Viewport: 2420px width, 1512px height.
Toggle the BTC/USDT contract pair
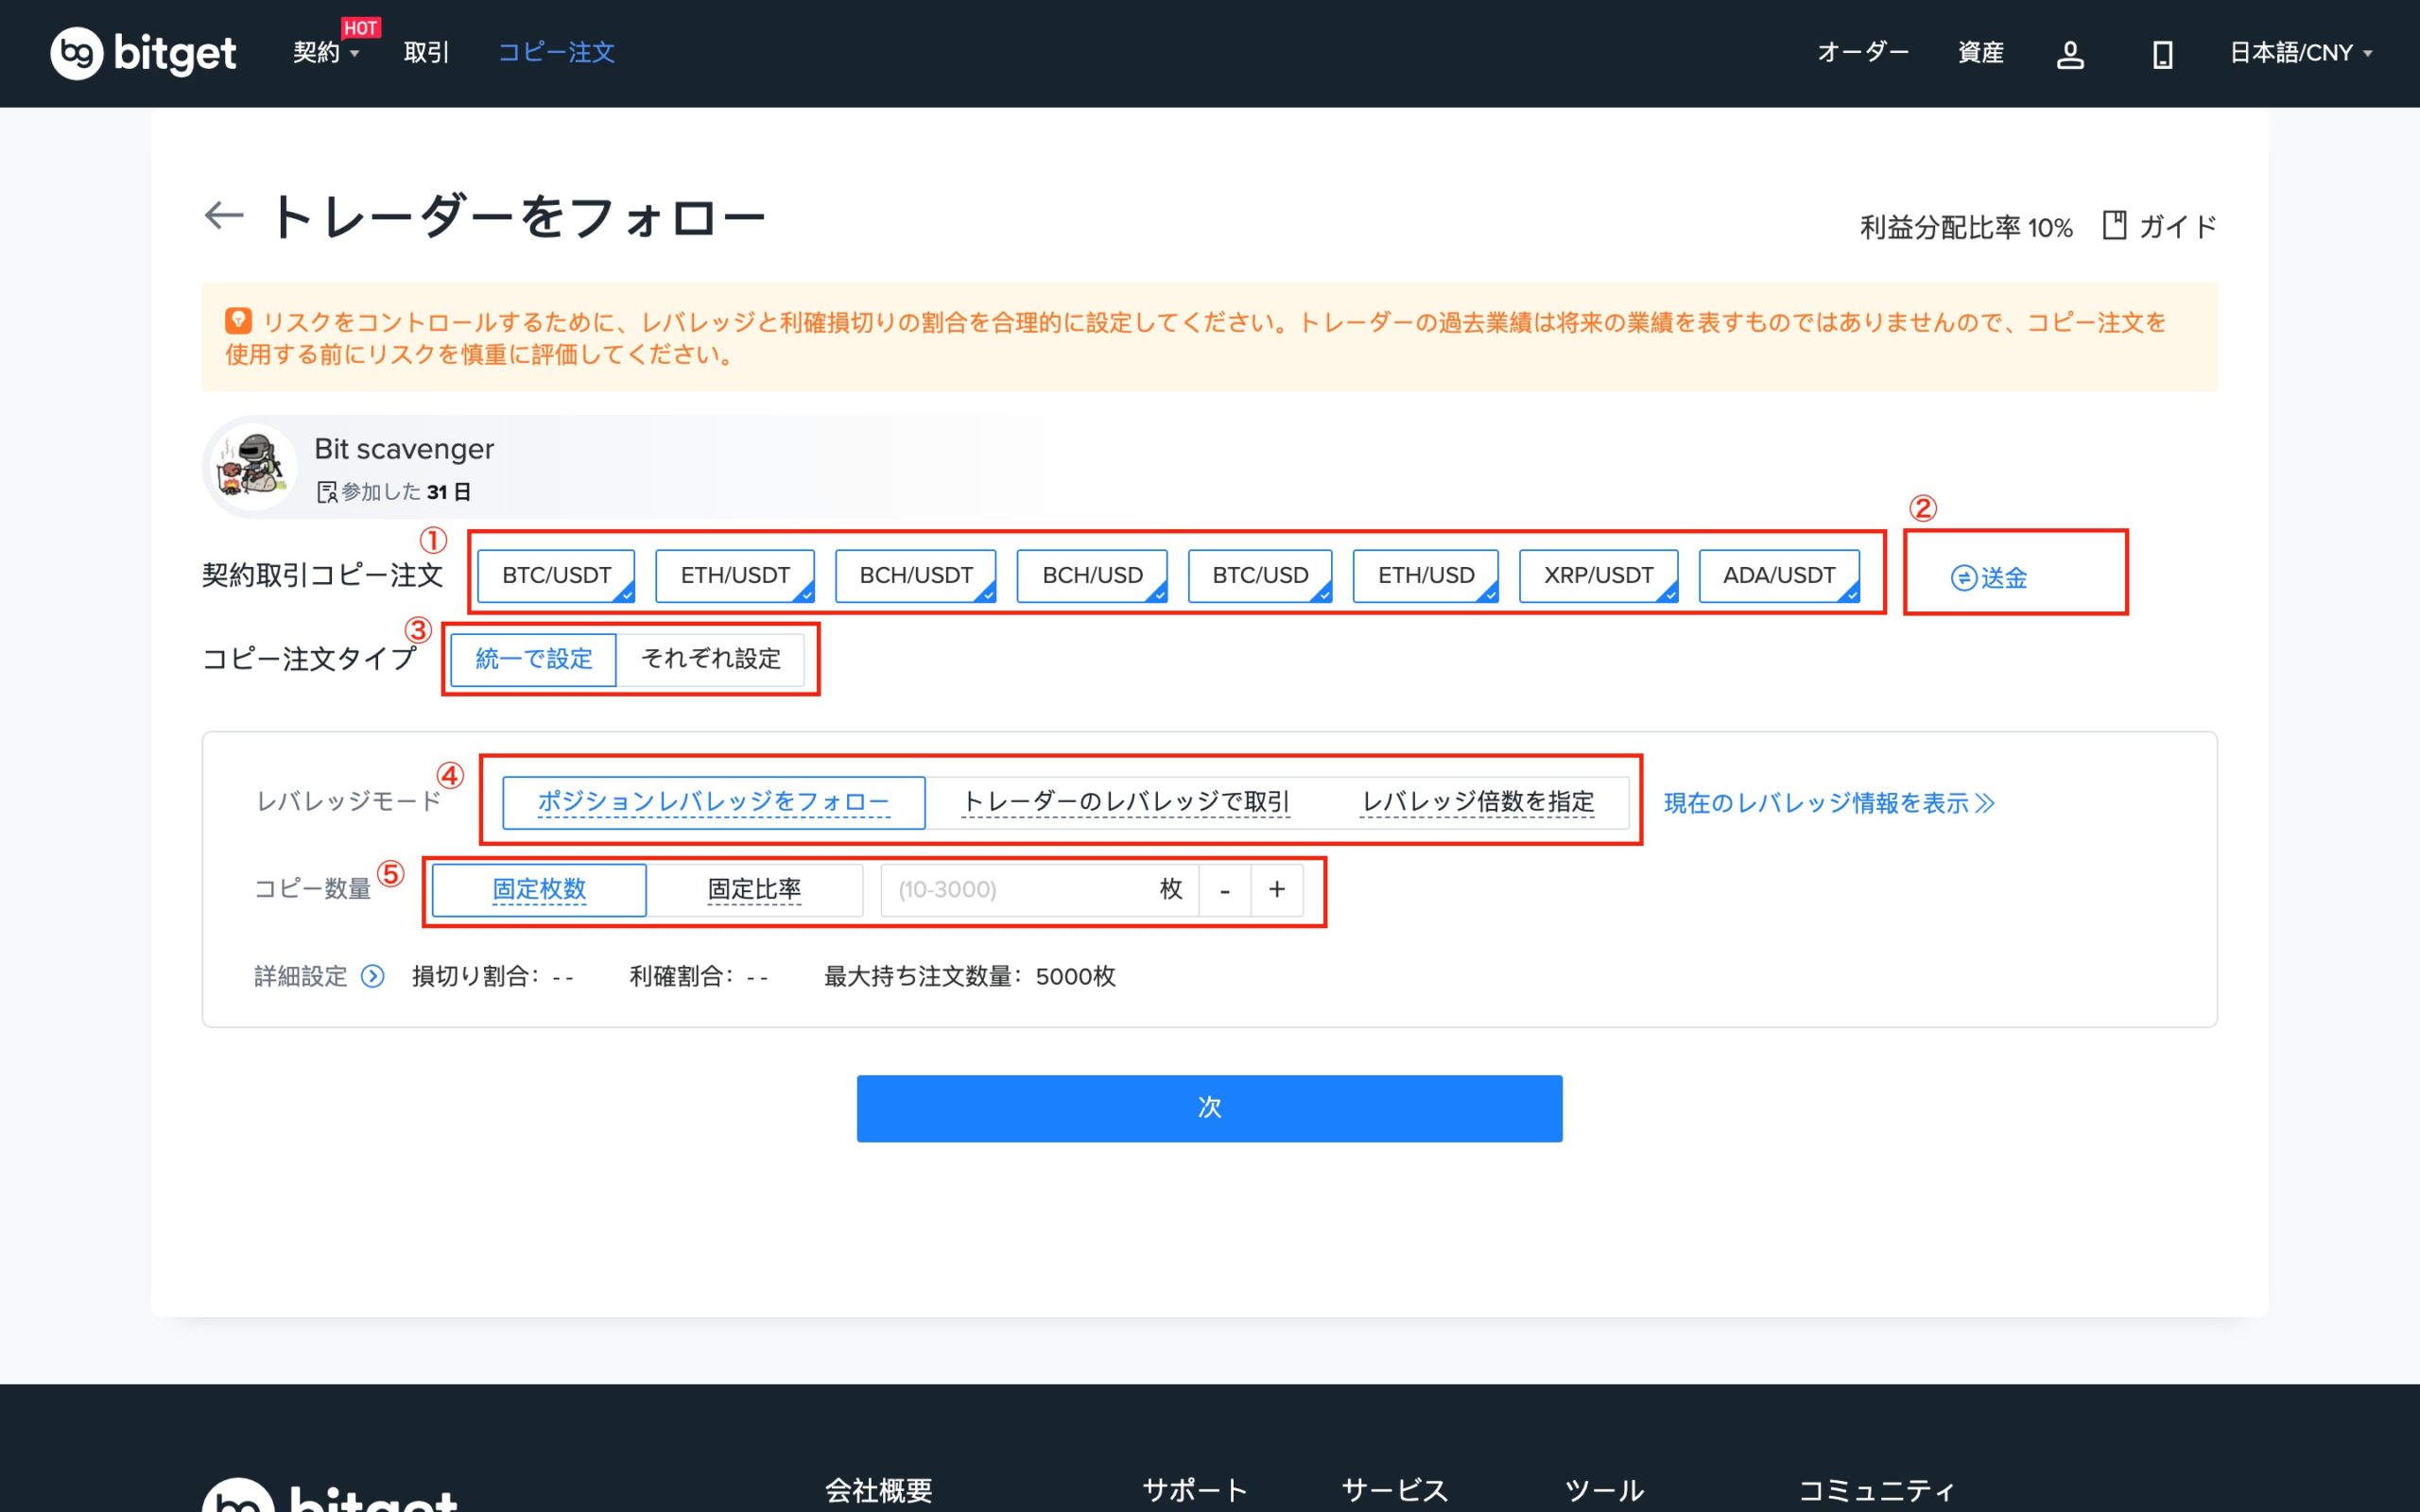pos(556,576)
